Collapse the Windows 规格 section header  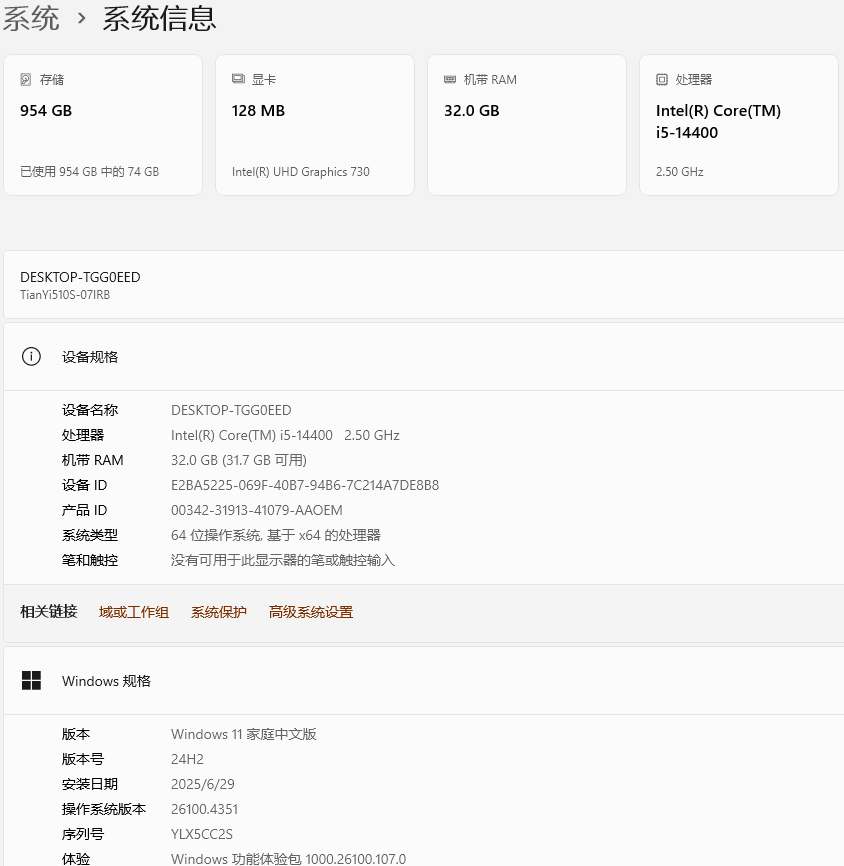(424, 680)
